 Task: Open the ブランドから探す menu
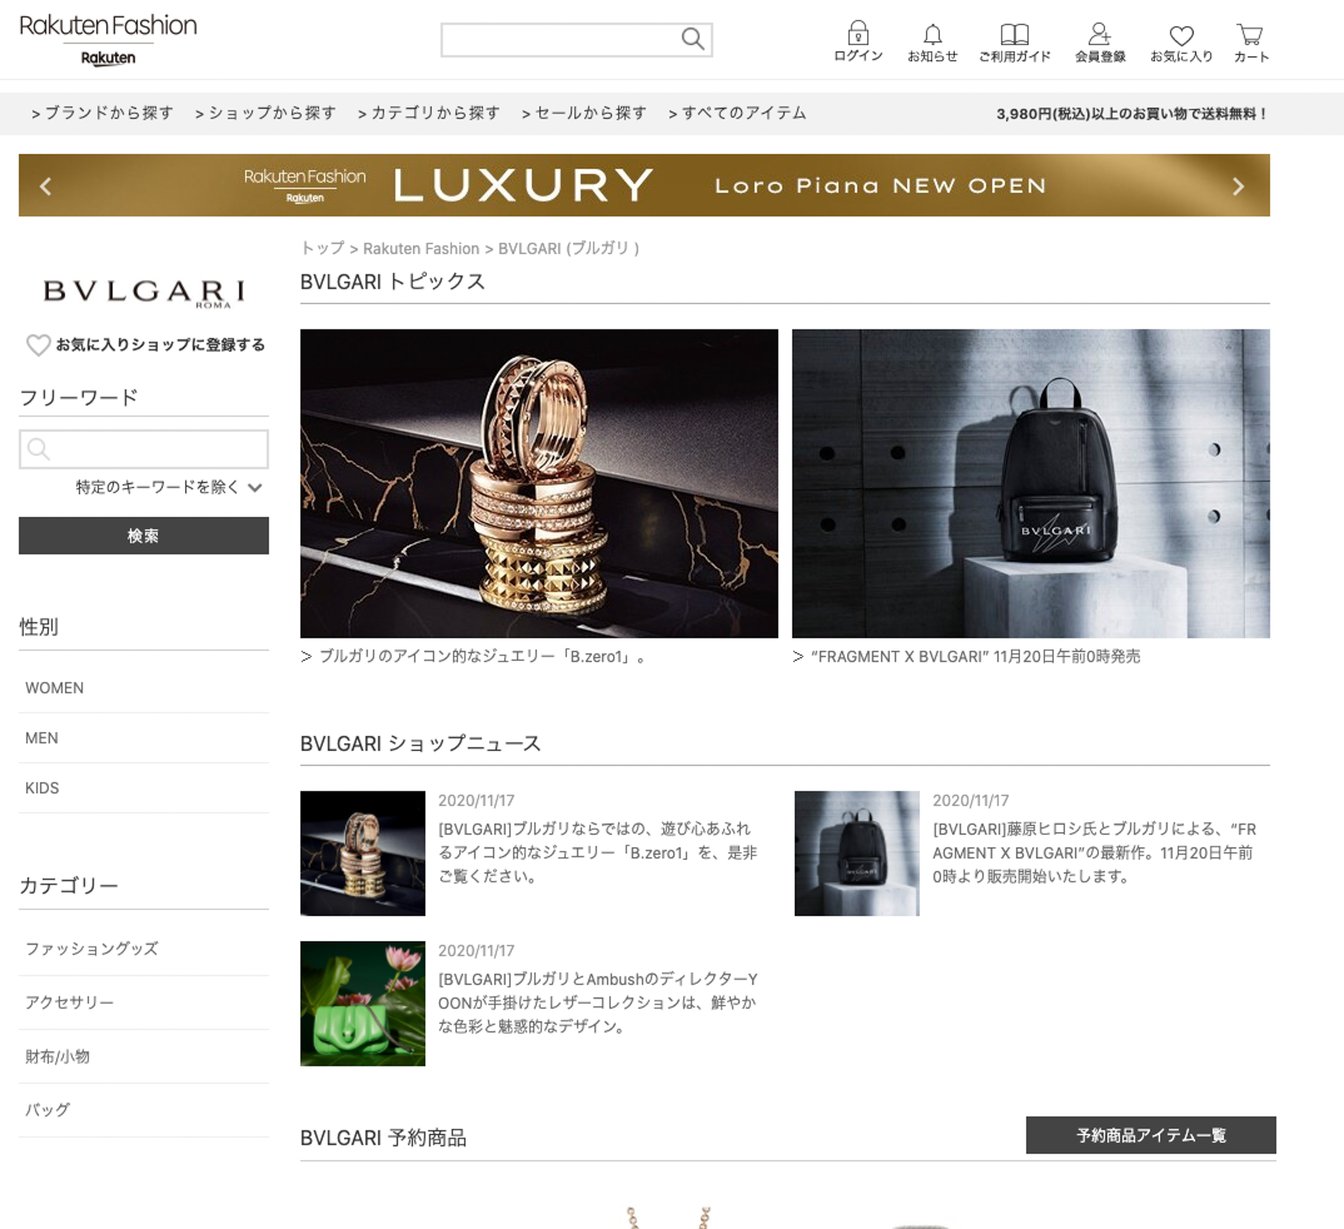pos(102,113)
